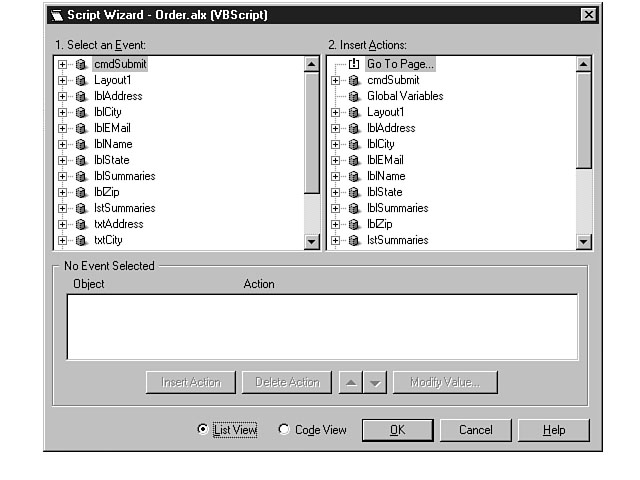Expand the txtAddress node in event list
The width and height of the screenshot is (640, 480).
[63, 224]
